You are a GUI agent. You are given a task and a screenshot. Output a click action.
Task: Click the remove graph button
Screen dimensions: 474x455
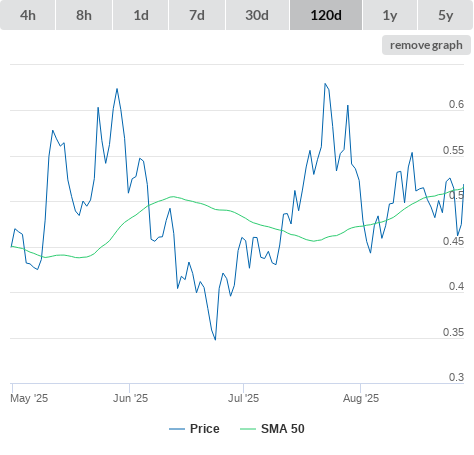(426, 45)
